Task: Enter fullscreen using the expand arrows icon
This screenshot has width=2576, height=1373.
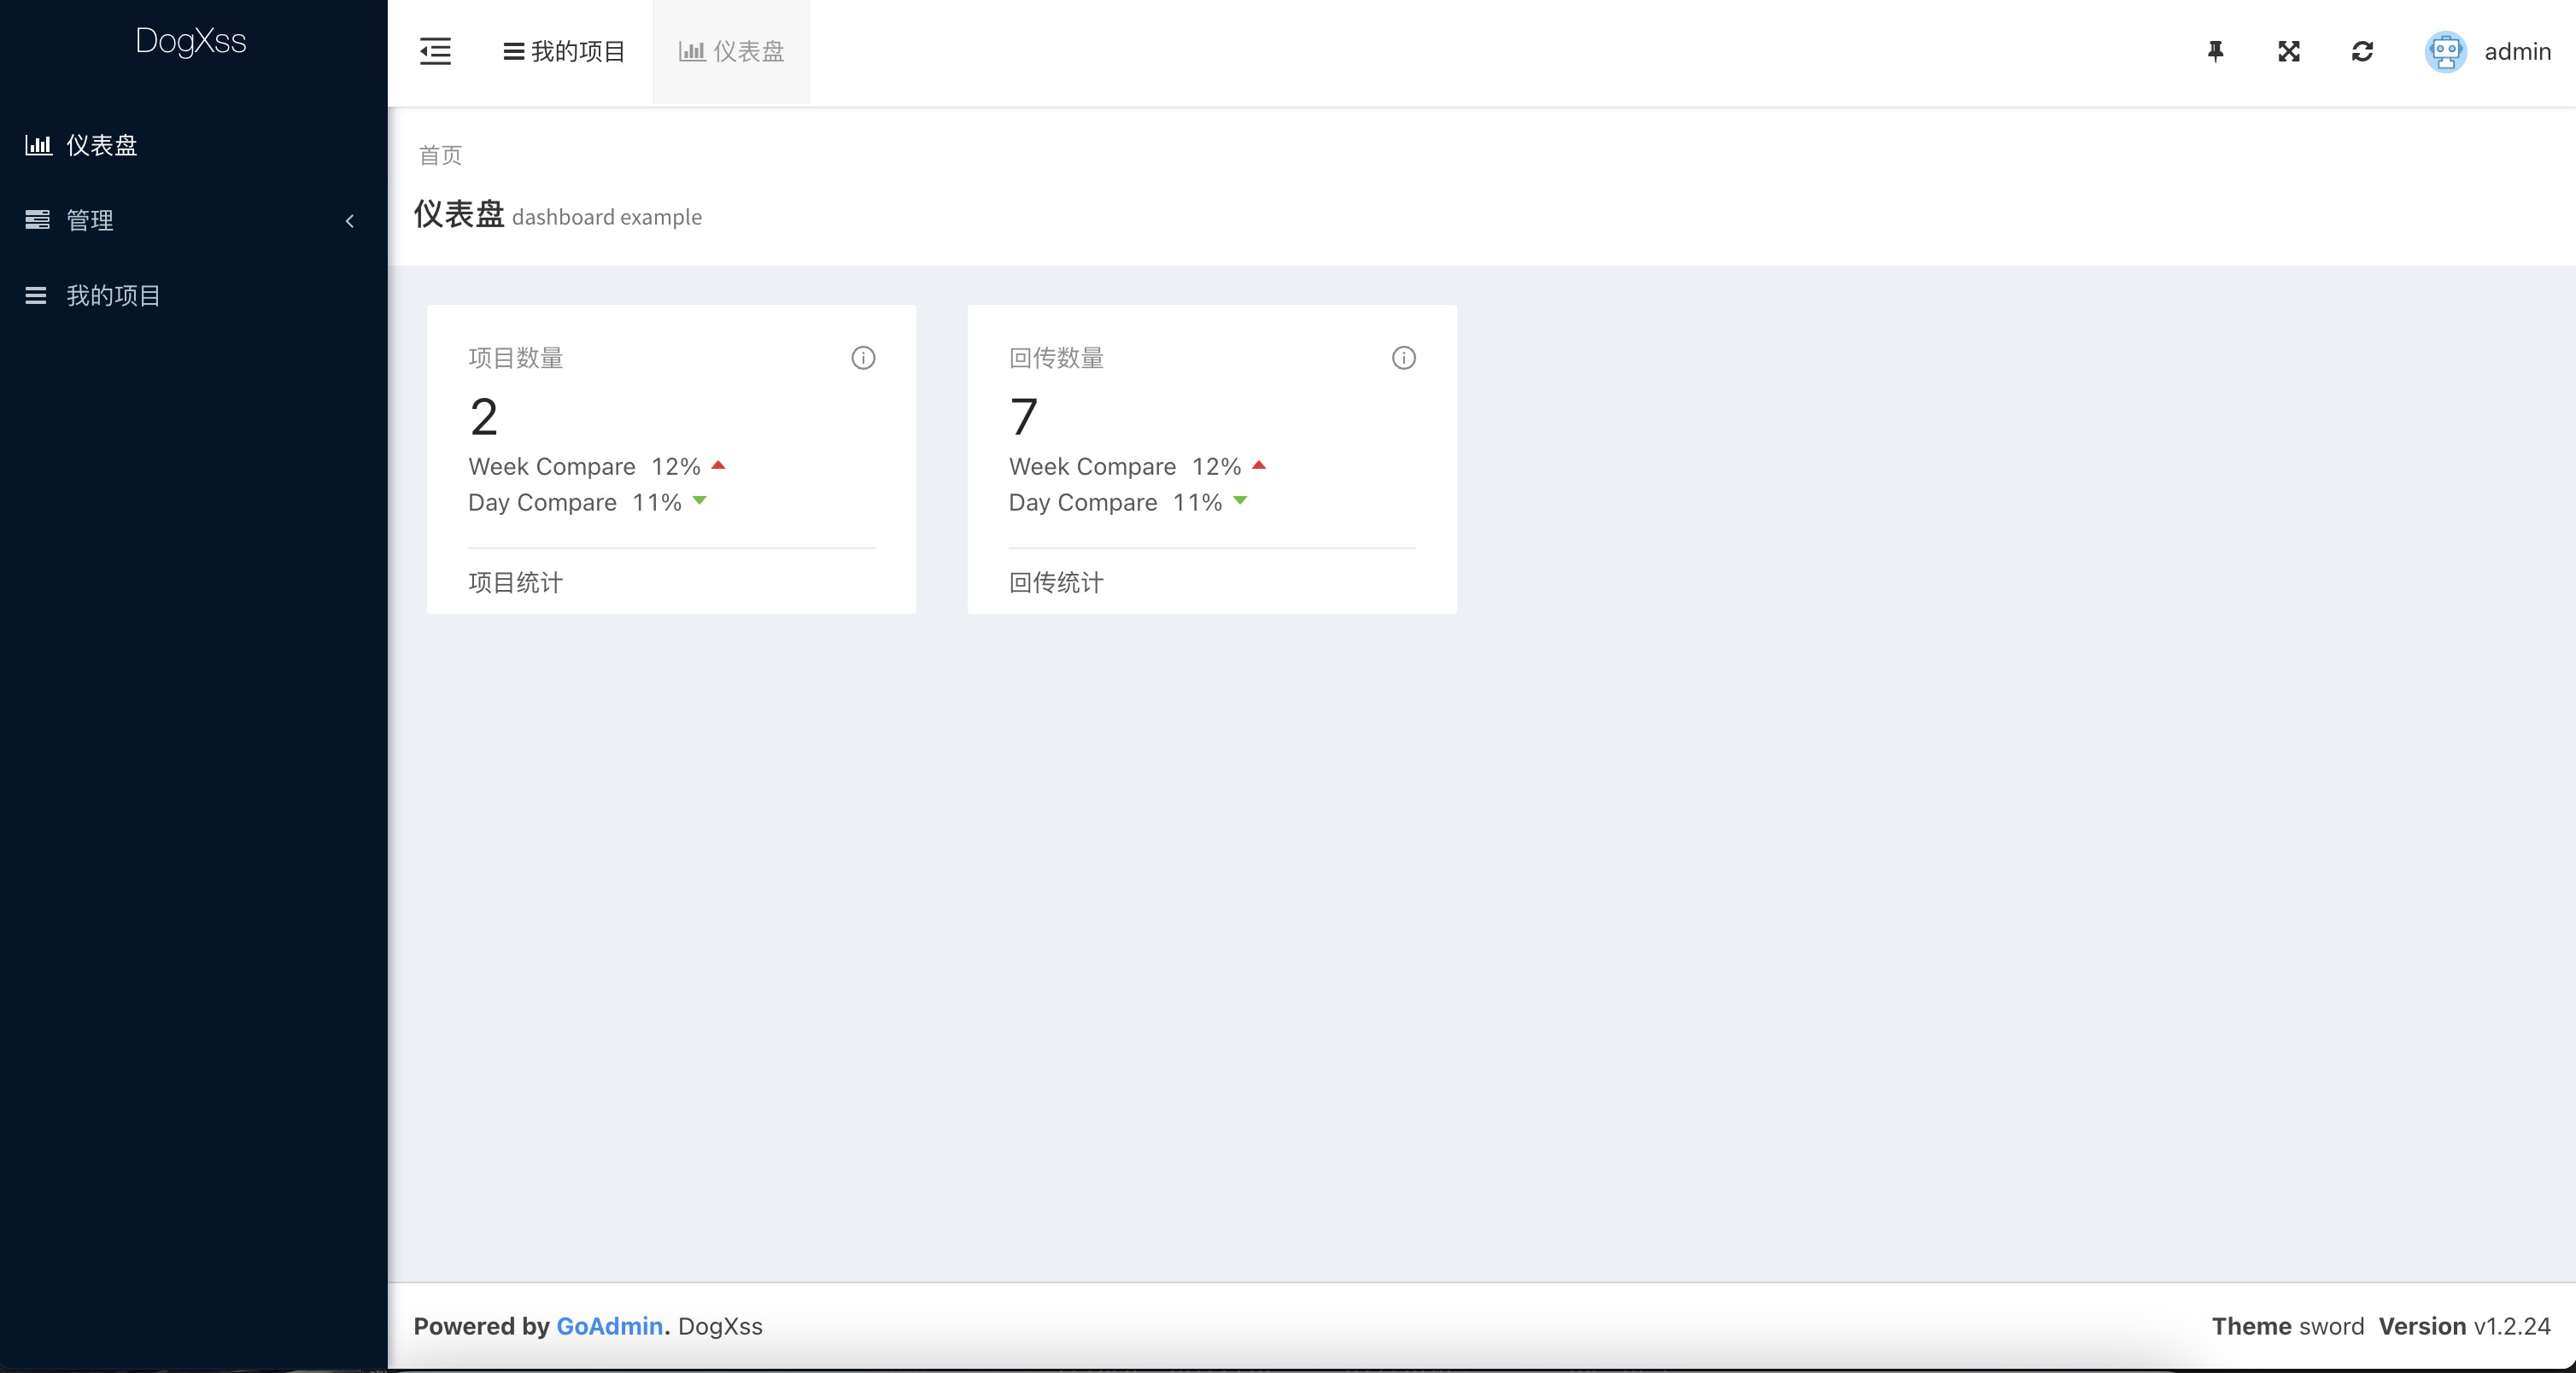Action: click(x=2288, y=51)
